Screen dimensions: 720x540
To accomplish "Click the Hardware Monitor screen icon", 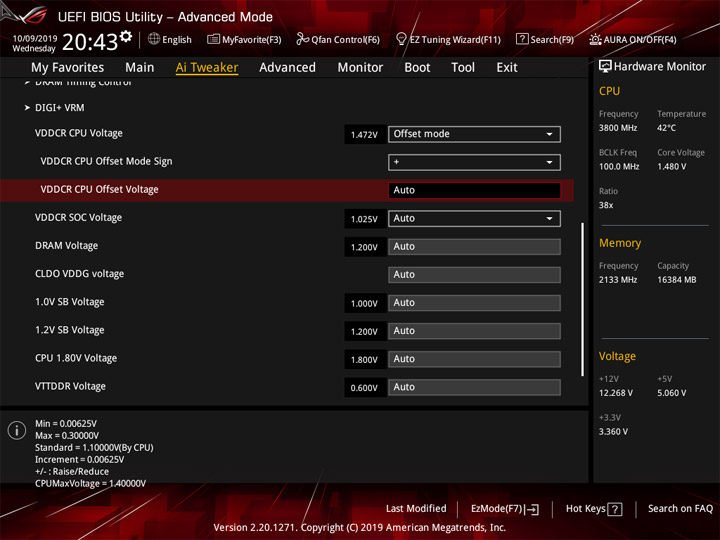I will click(605, 66).
